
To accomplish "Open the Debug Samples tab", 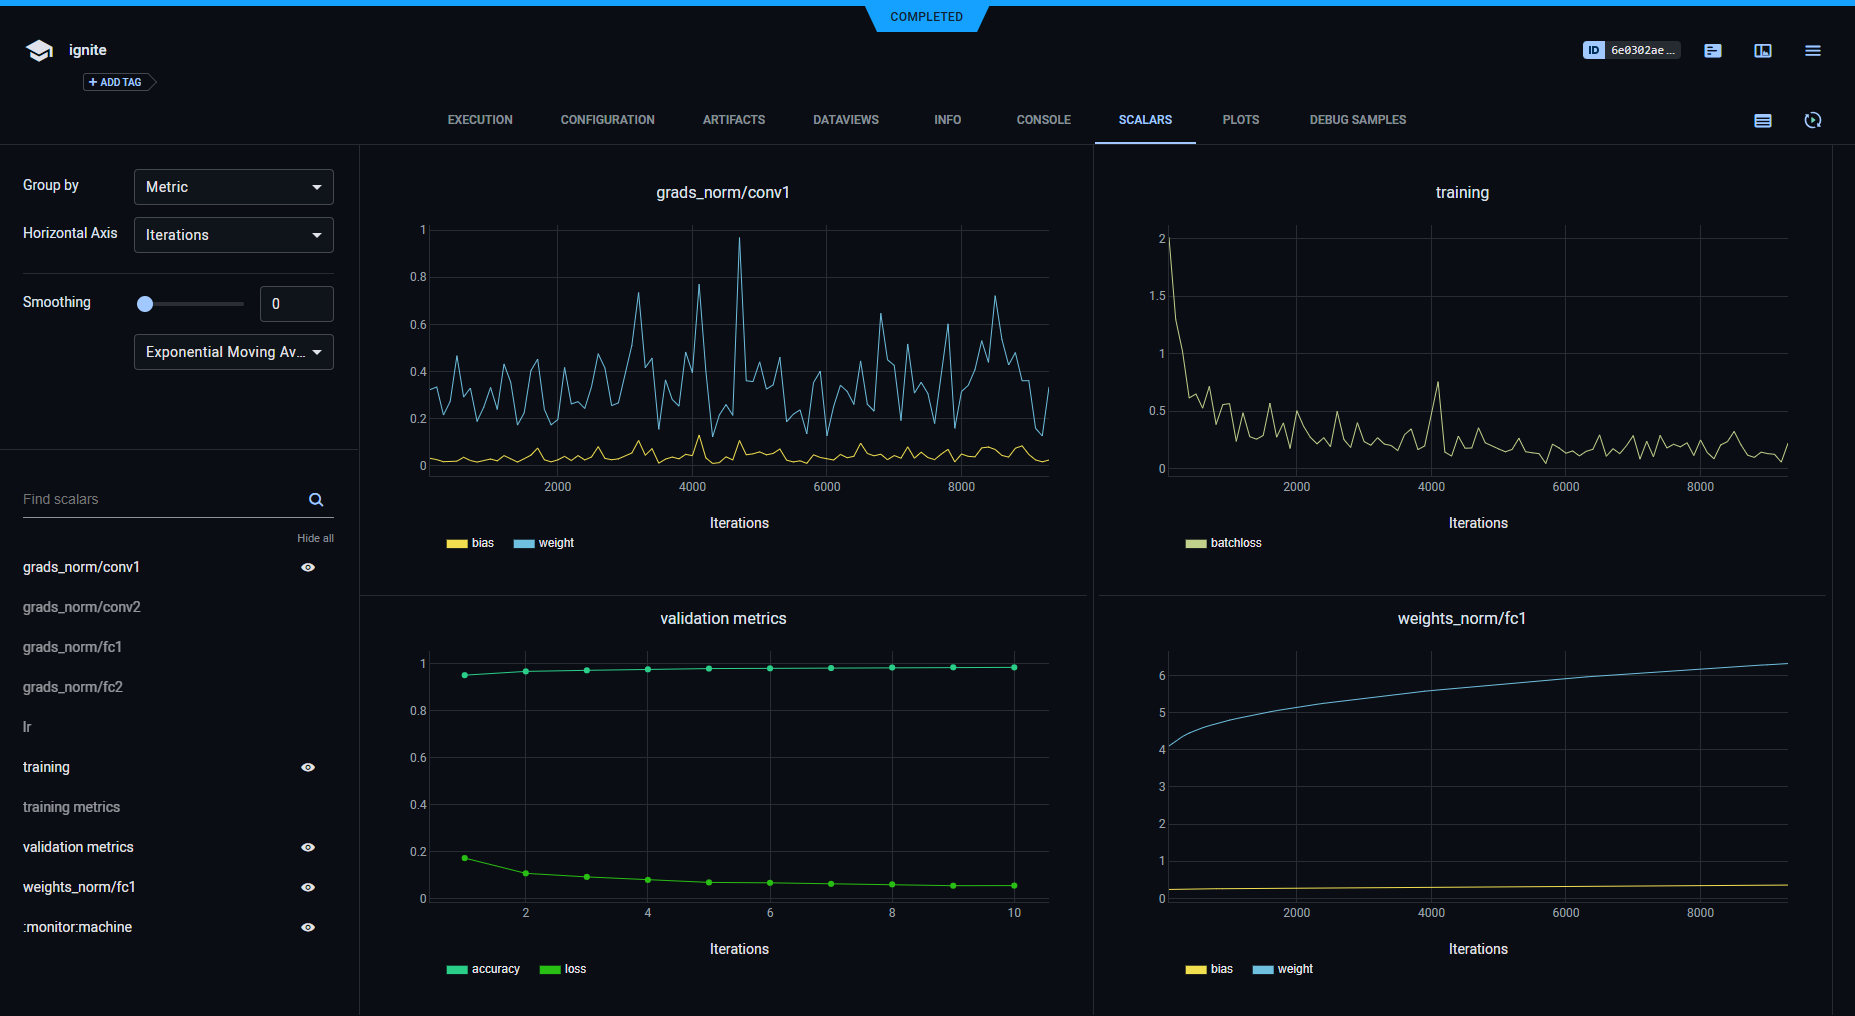I will pyautogui.click(x=1357, y=120).
